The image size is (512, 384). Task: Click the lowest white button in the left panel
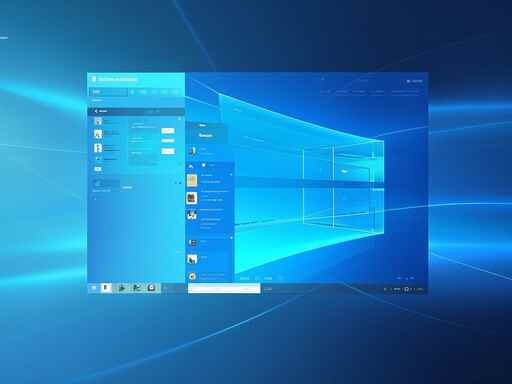tap(168, 151)
